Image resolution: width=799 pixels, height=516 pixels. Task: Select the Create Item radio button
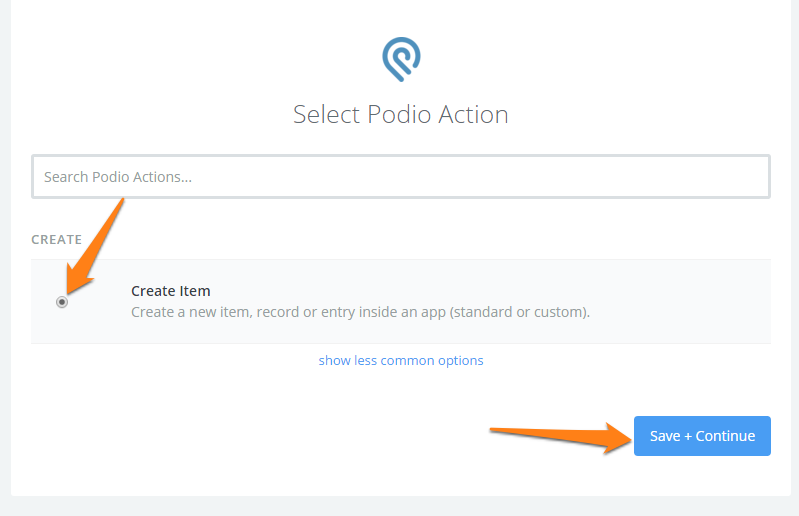point(62,302)
